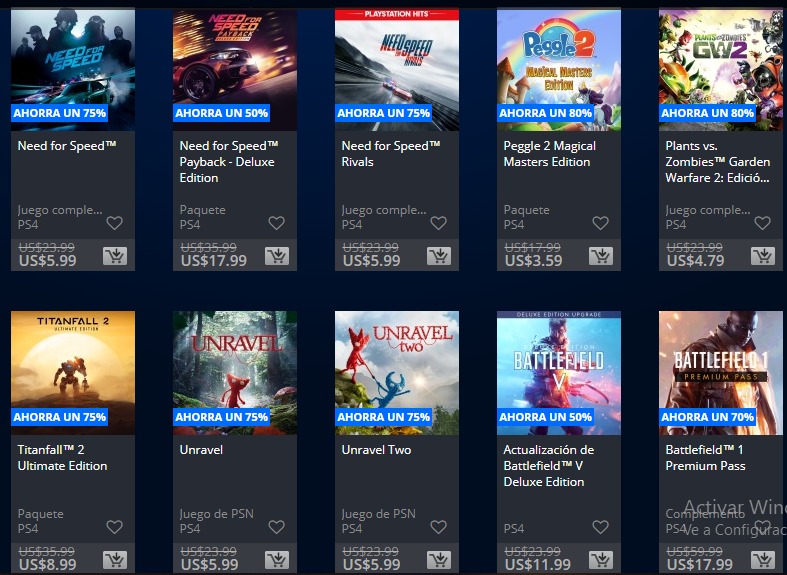
Task: Toggle wishlist heart for Peggle 2
Action: pos(600,223)
